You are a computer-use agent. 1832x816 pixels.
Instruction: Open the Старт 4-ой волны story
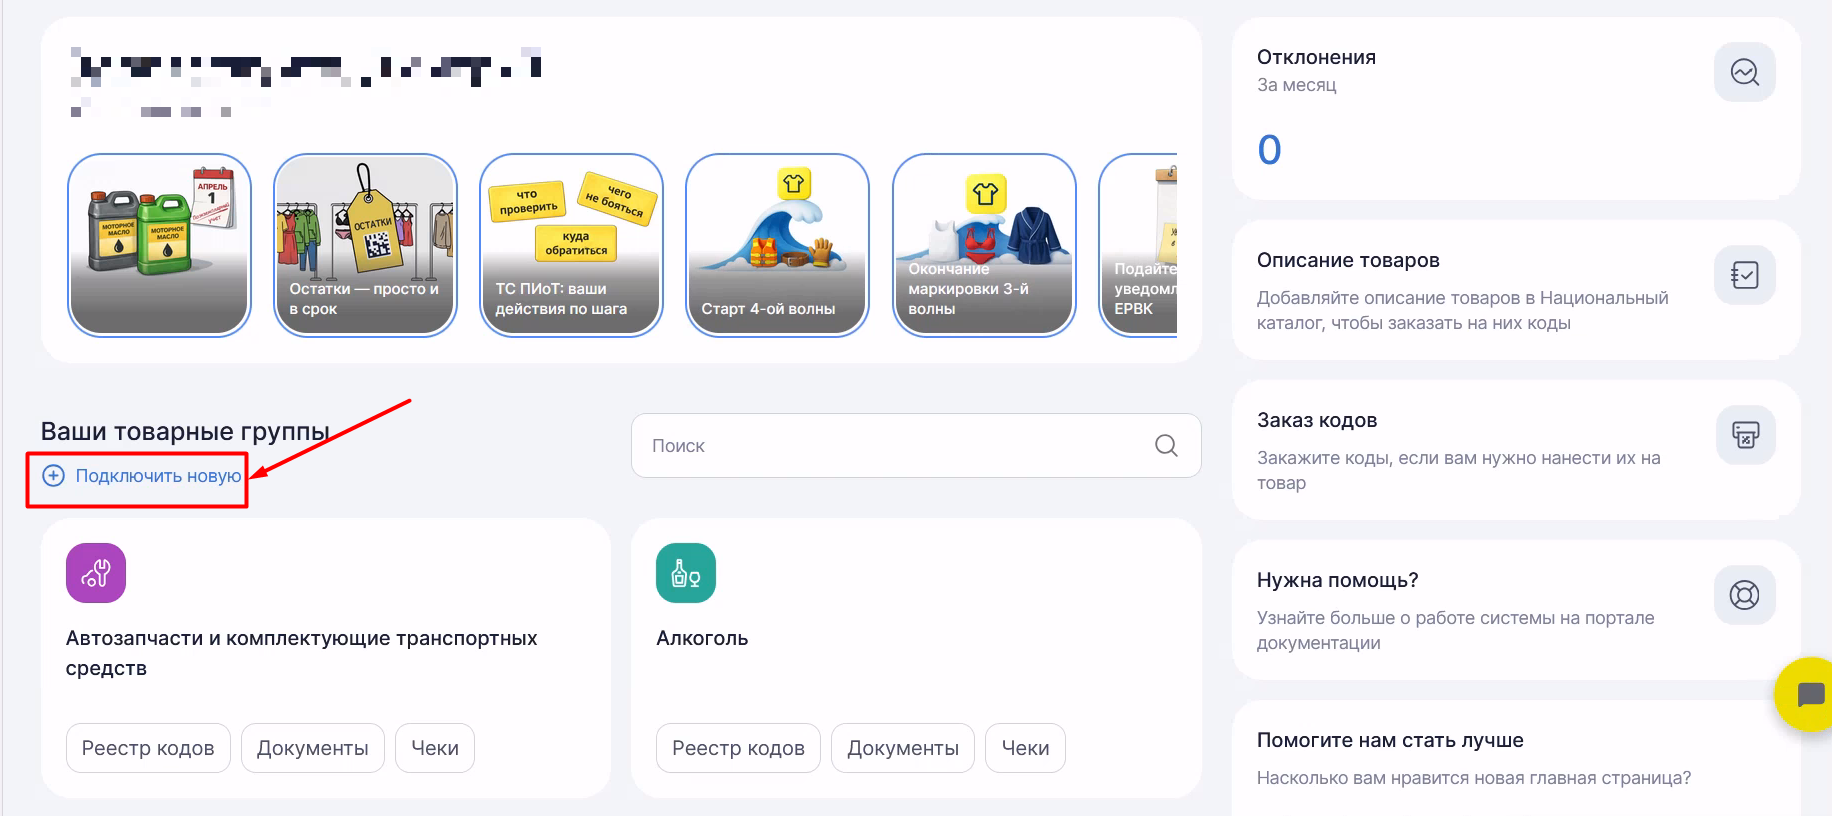pos(777,245)
